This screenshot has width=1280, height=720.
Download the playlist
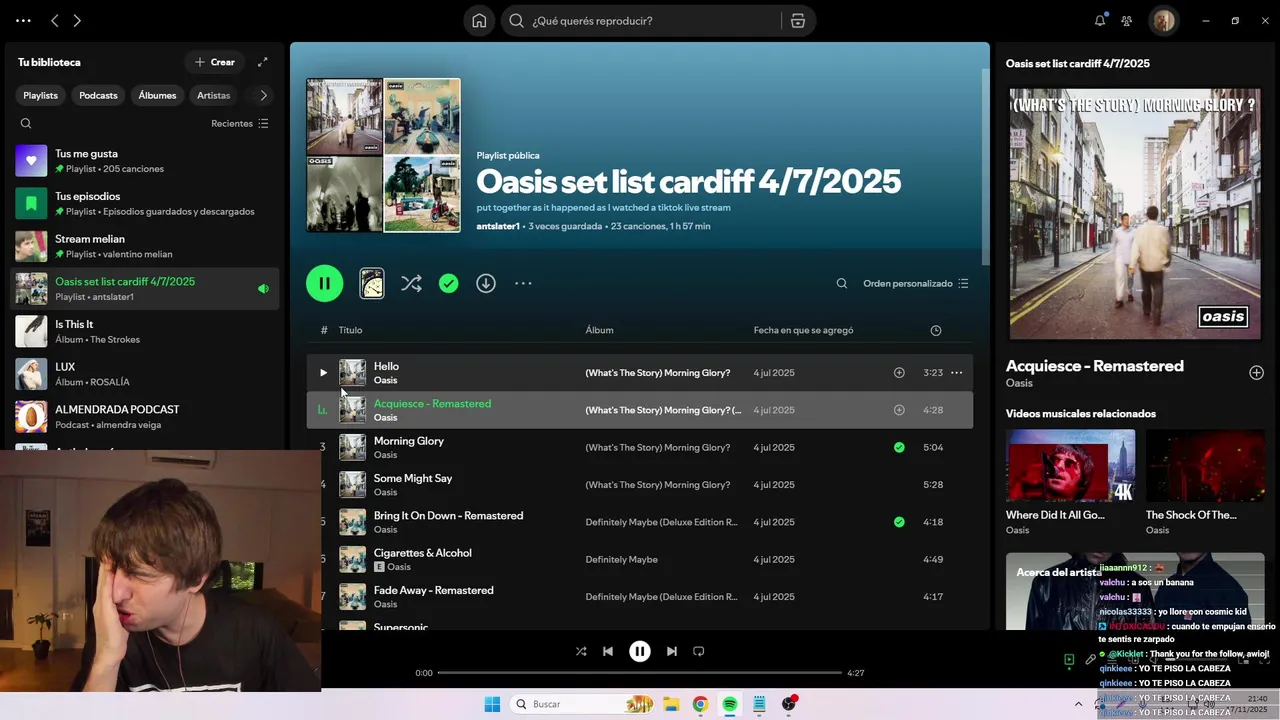pyautogui.click(x=486, y=284)
